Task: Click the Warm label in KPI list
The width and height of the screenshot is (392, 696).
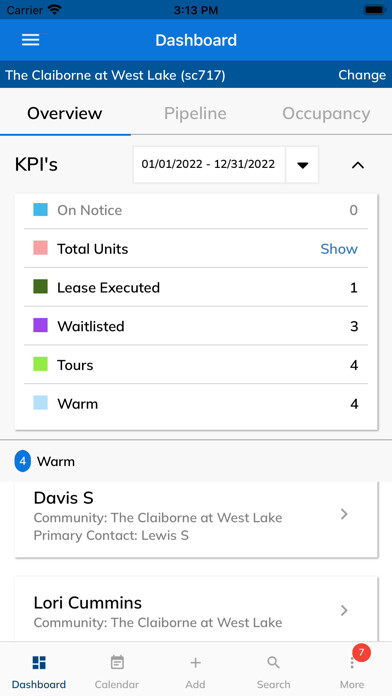Action: [77, 404]
